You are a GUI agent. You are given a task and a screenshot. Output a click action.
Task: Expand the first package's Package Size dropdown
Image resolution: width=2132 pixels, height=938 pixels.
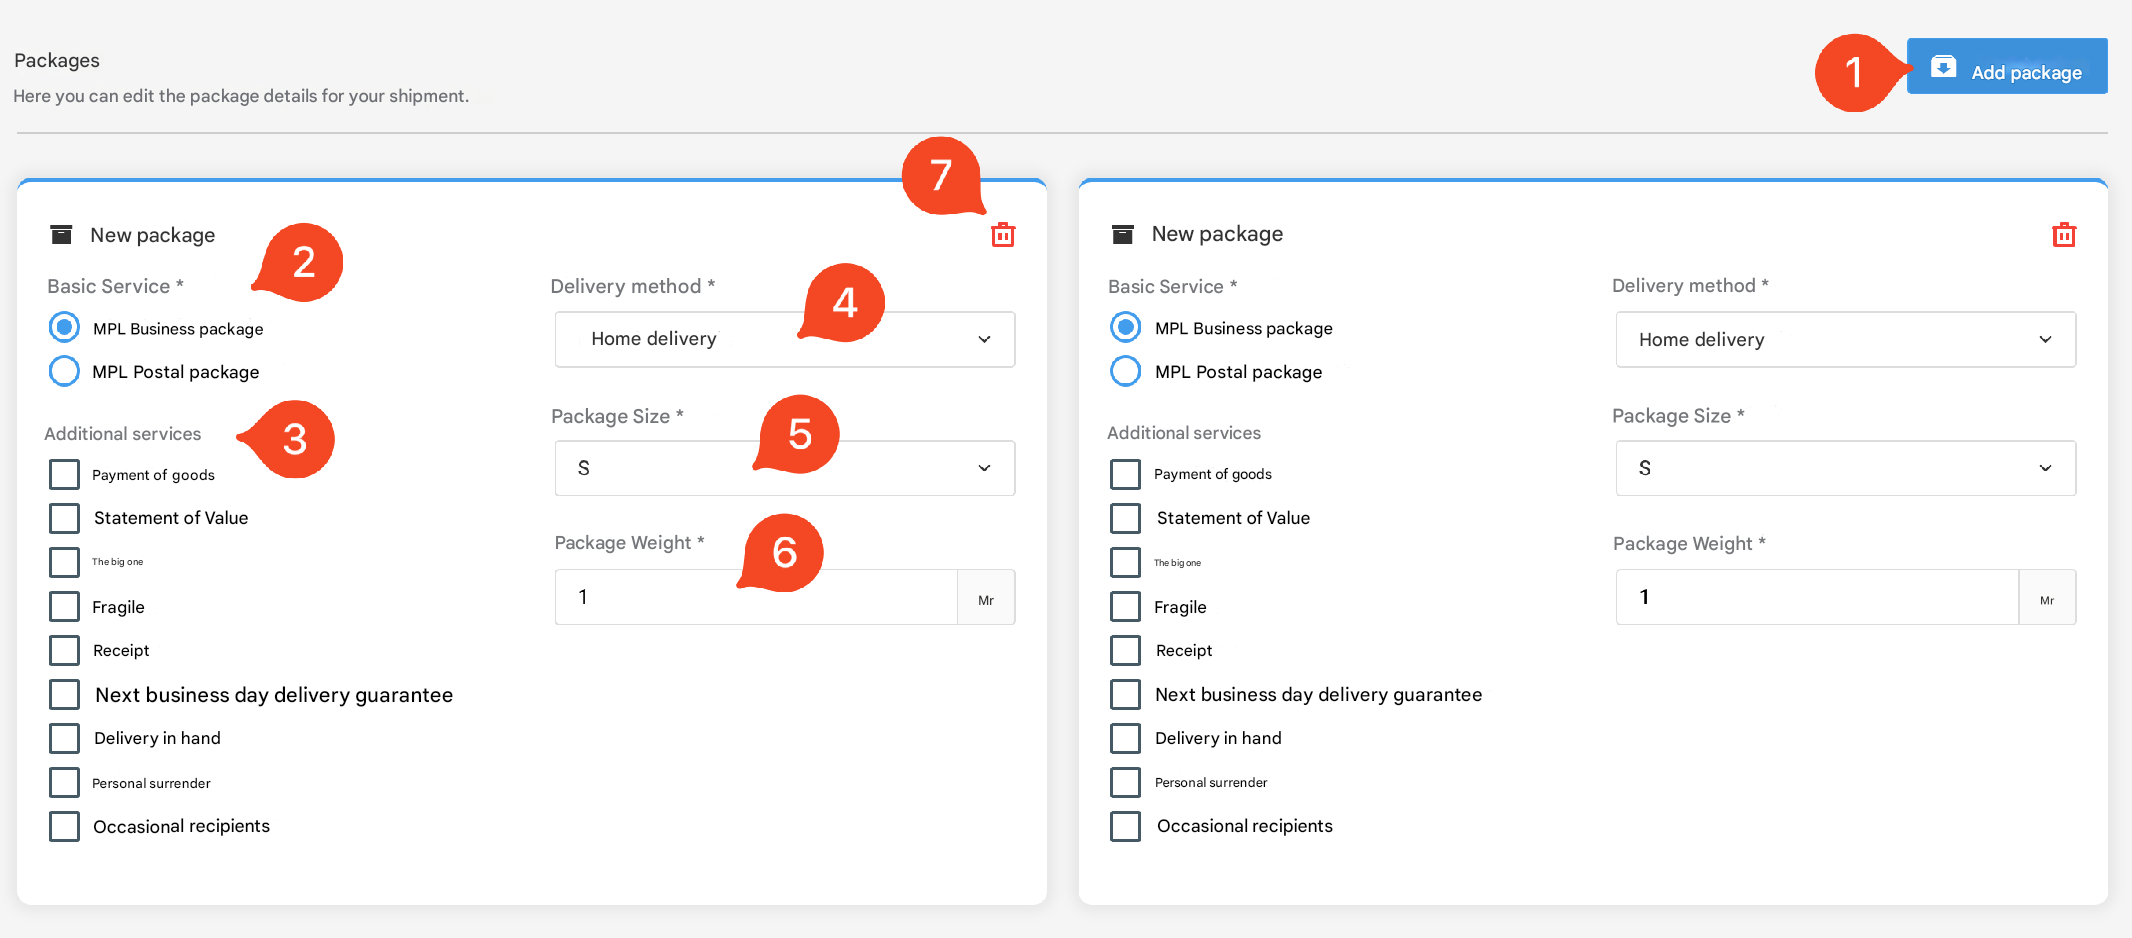pos(784,468)
